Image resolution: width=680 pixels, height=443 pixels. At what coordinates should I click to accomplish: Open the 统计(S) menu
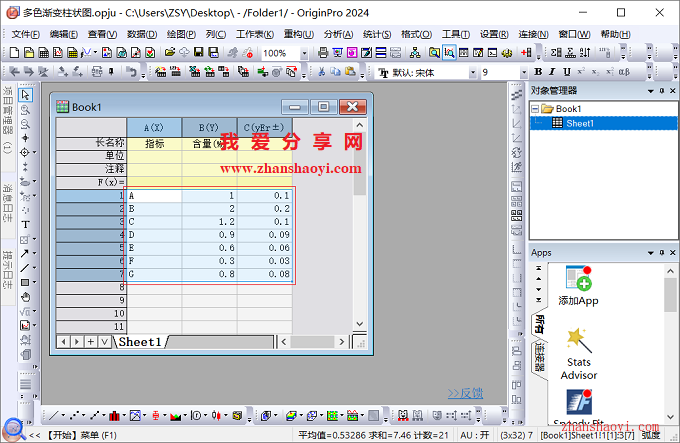pos(377,34)
